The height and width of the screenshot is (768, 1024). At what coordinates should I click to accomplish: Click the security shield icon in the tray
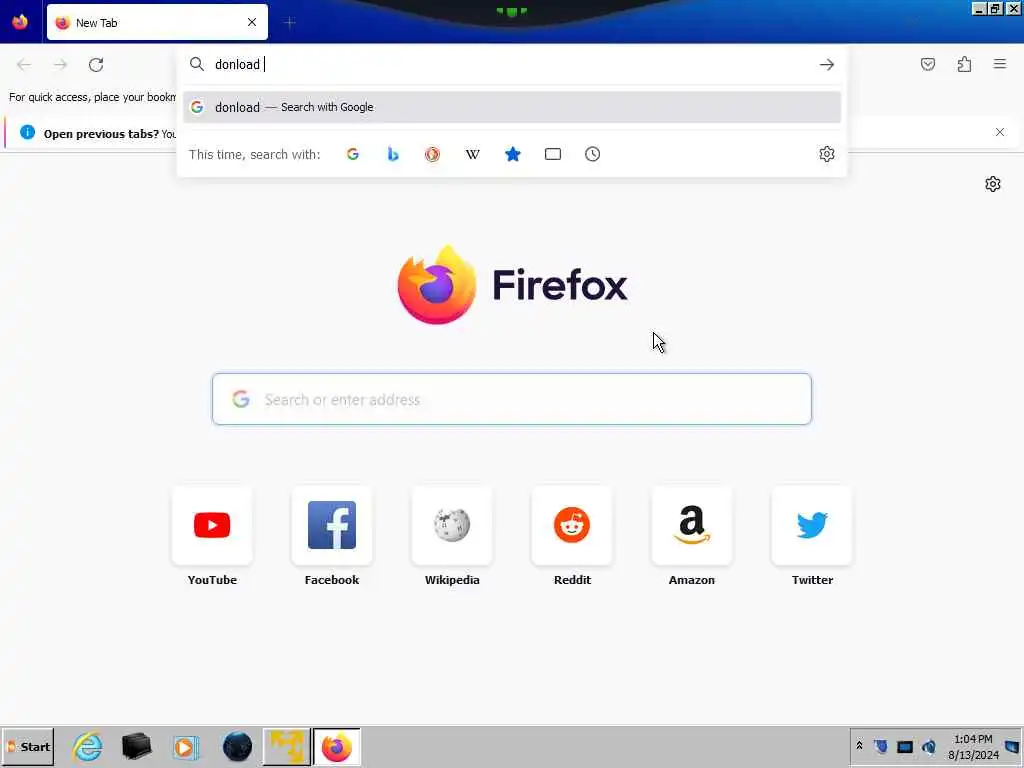(x=881, y=746)
